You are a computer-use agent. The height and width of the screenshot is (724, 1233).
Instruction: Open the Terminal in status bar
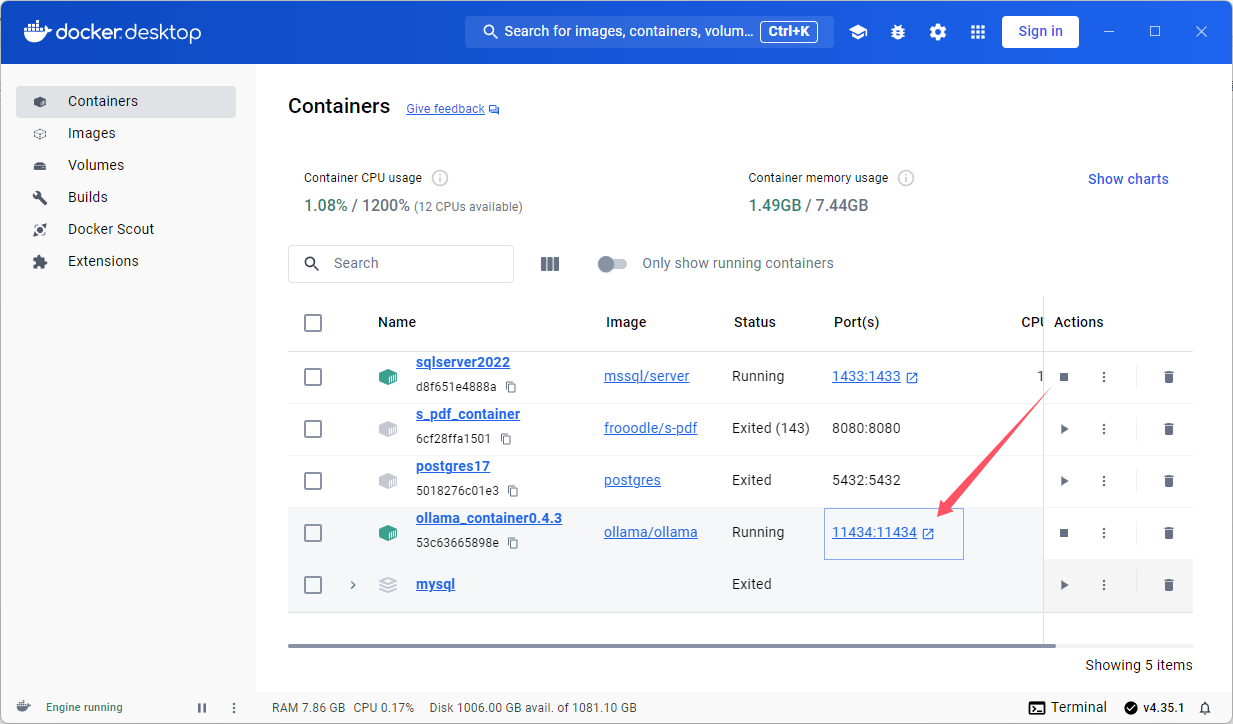1068,708
